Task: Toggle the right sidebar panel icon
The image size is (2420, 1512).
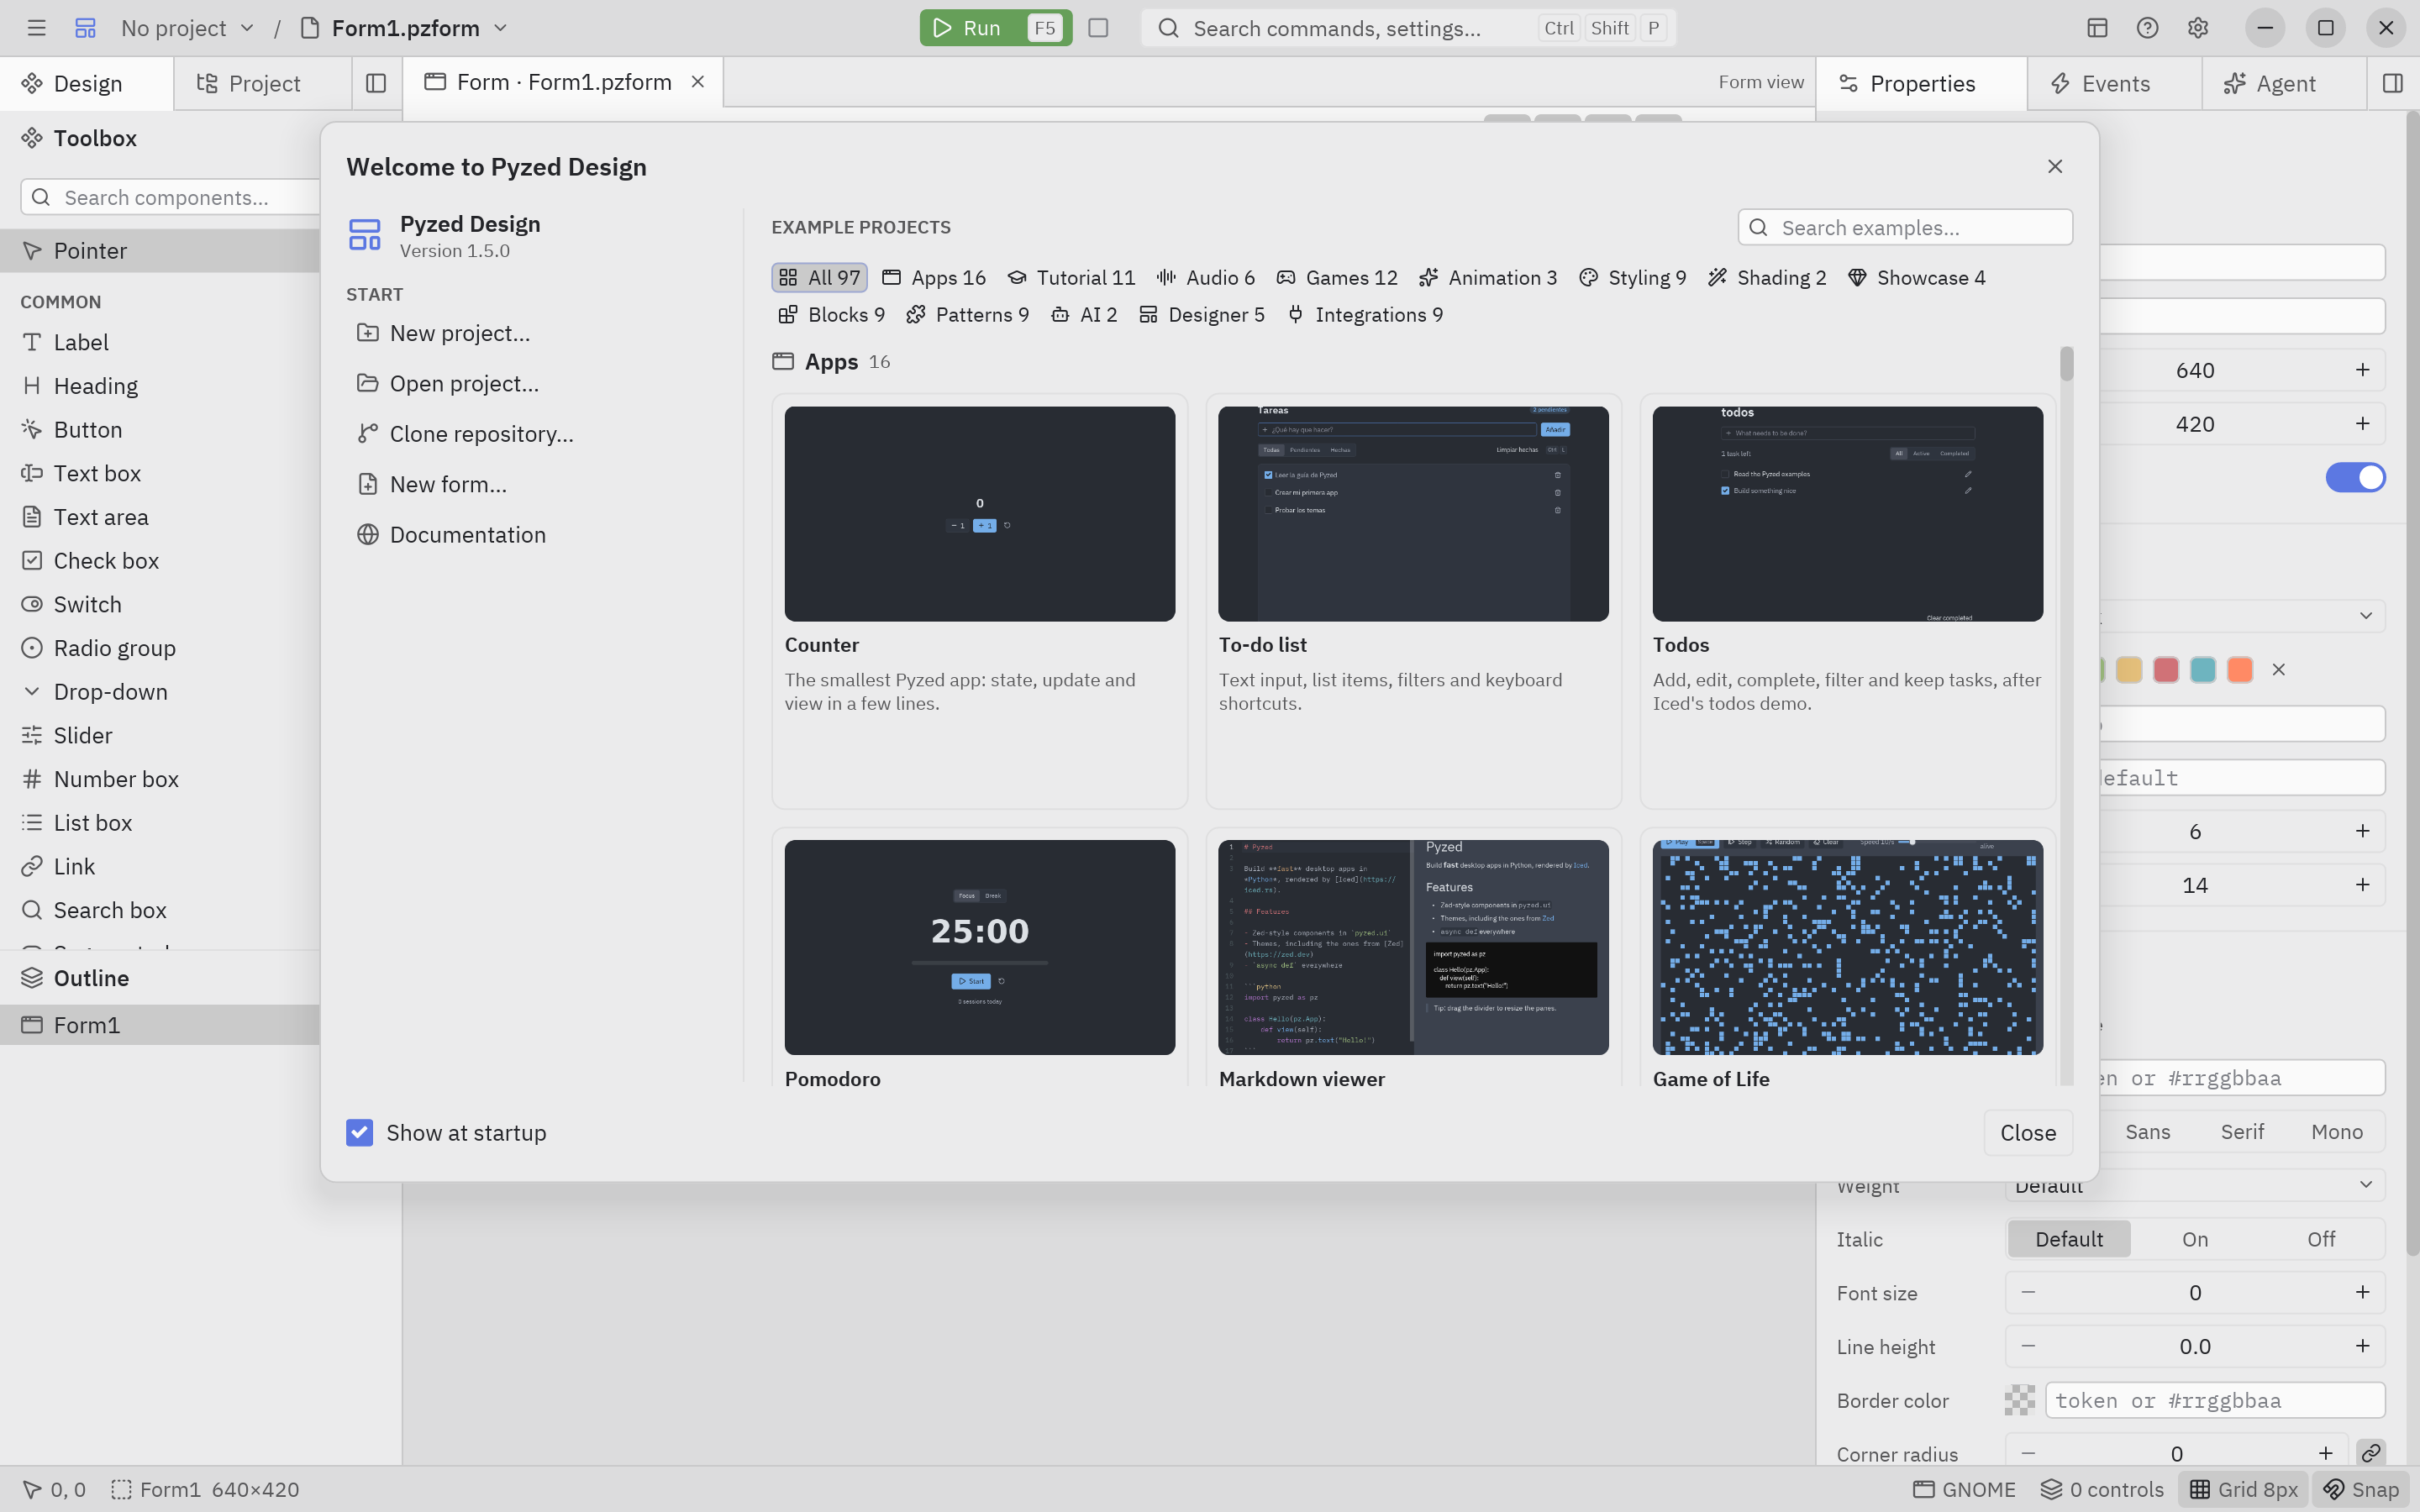Action: (x=2392, y=83)
